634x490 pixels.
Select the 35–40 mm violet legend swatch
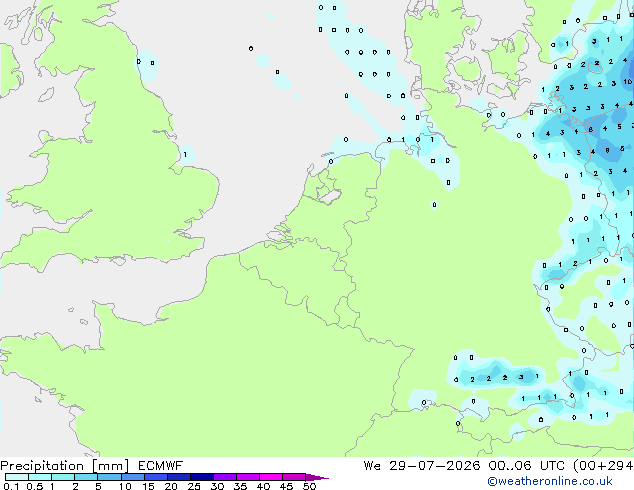(247, 477)
